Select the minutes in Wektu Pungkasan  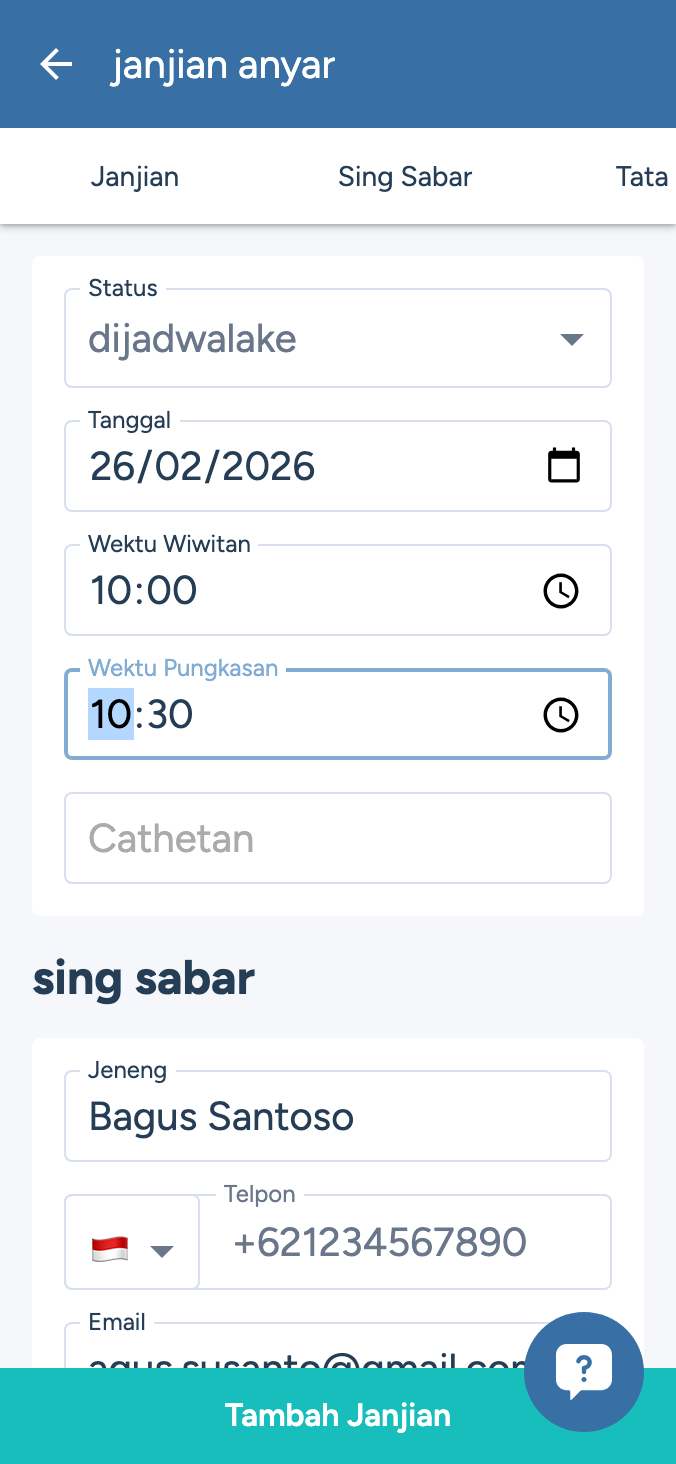(x=168, y=715)
